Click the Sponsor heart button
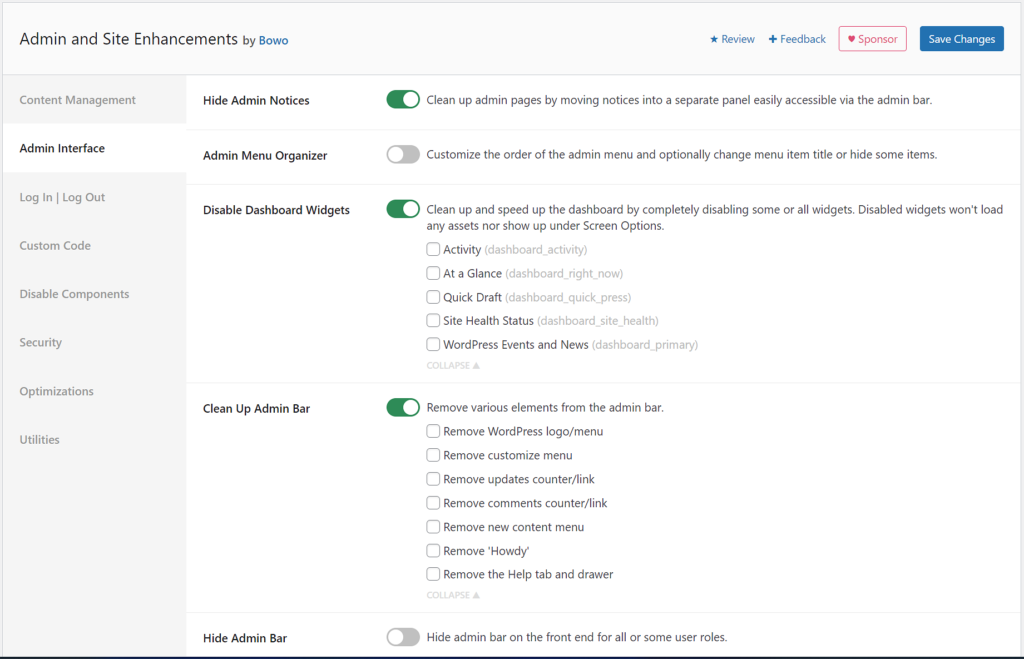1024x659 pixels. [872, 39]
